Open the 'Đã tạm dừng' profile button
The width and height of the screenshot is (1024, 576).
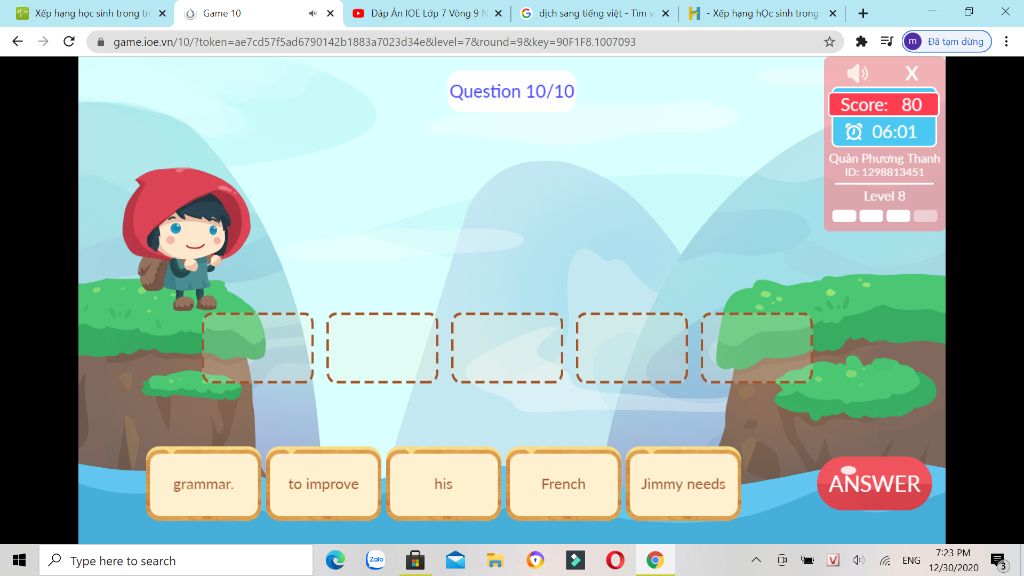point(946,41)
